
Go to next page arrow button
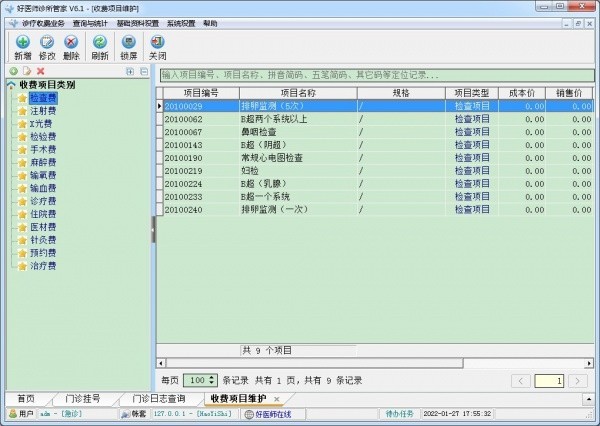point(578,381)
